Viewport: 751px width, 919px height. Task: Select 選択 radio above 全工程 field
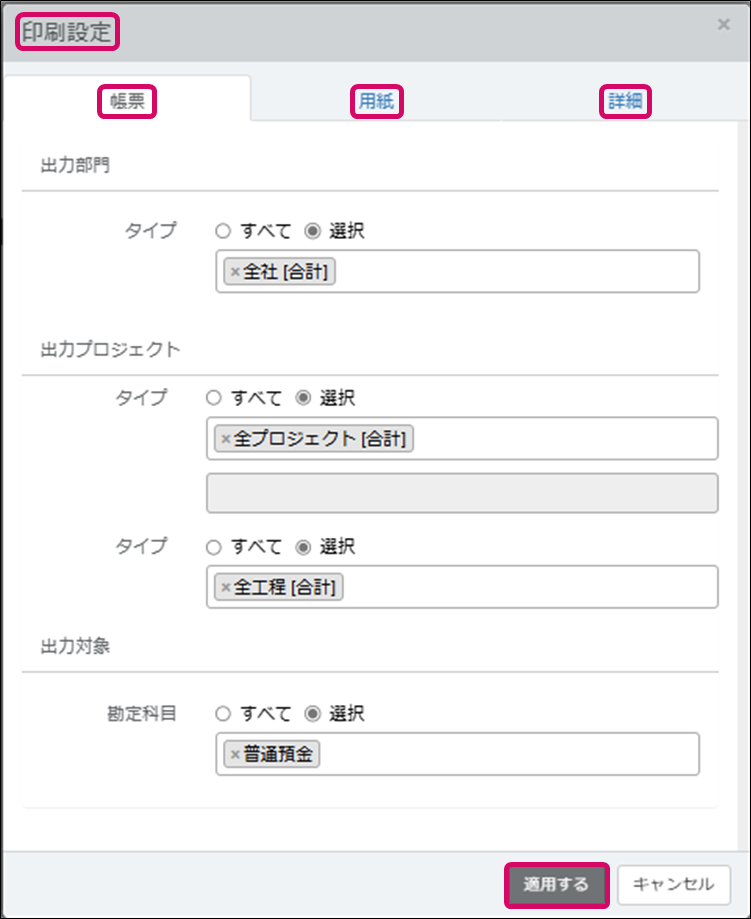[x=302, y=547]
